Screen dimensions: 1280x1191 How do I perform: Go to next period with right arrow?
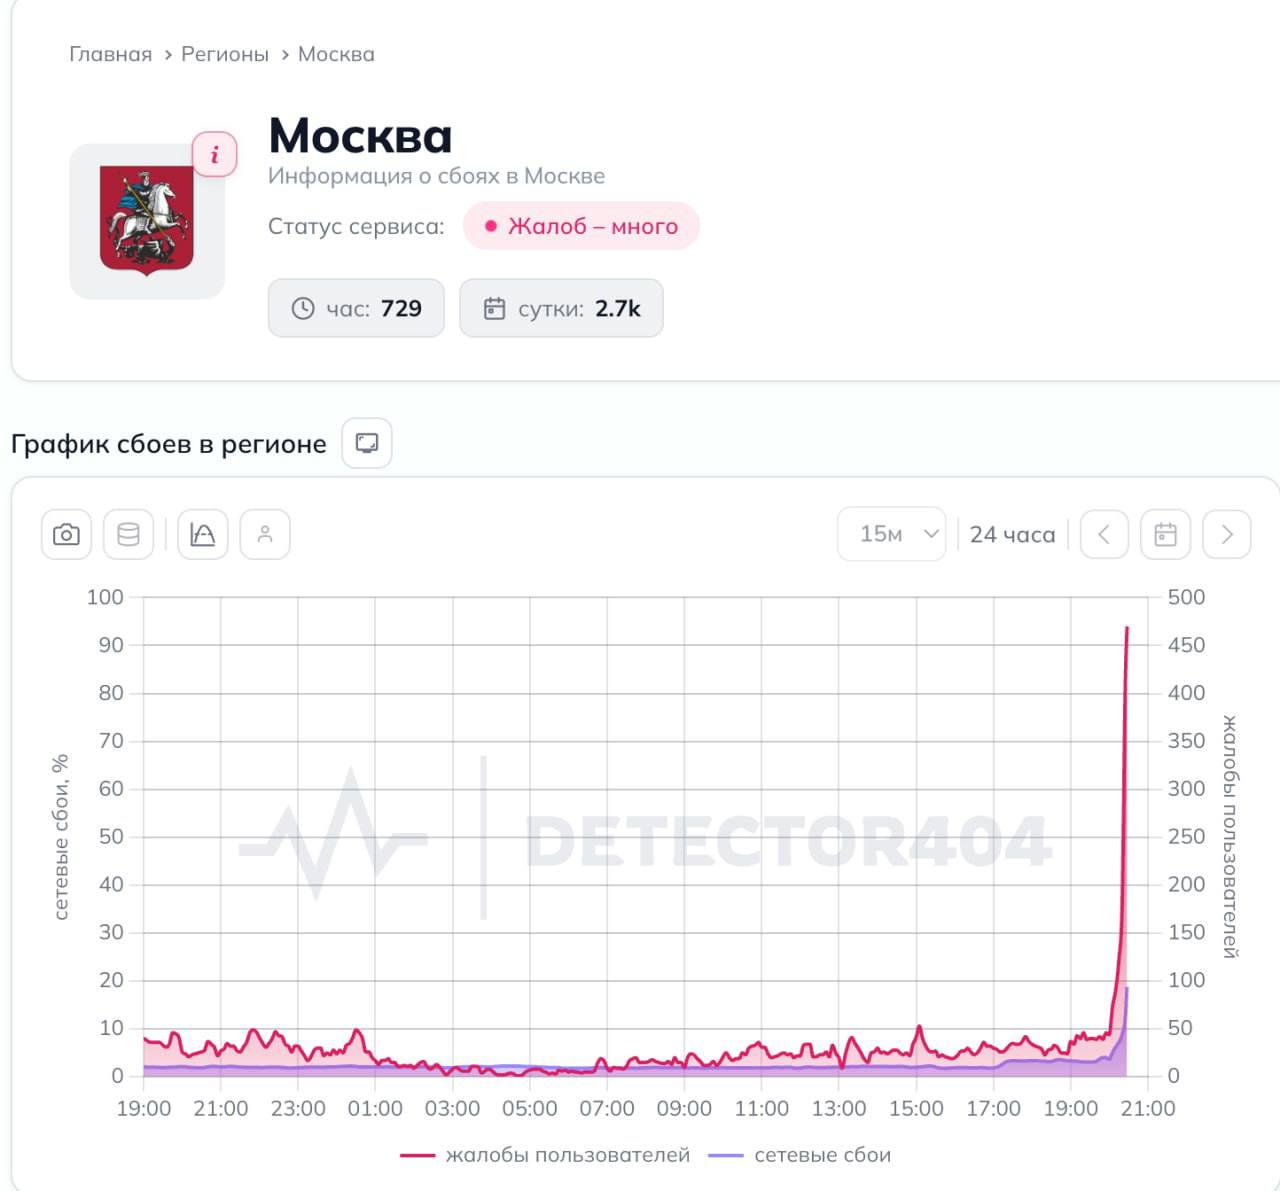tap(1227, 534)
